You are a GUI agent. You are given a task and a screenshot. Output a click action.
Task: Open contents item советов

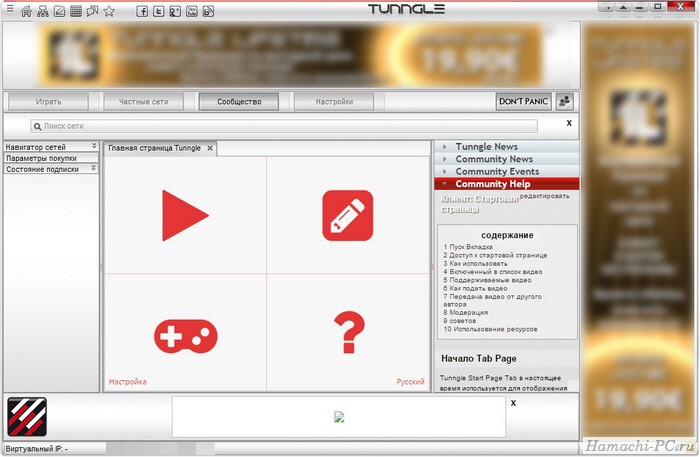[x=460, y=321]
